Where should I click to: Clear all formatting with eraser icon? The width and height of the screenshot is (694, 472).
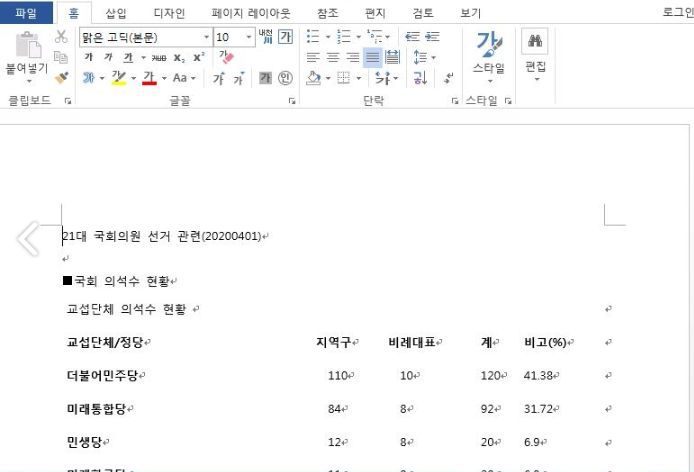point(226,57)
